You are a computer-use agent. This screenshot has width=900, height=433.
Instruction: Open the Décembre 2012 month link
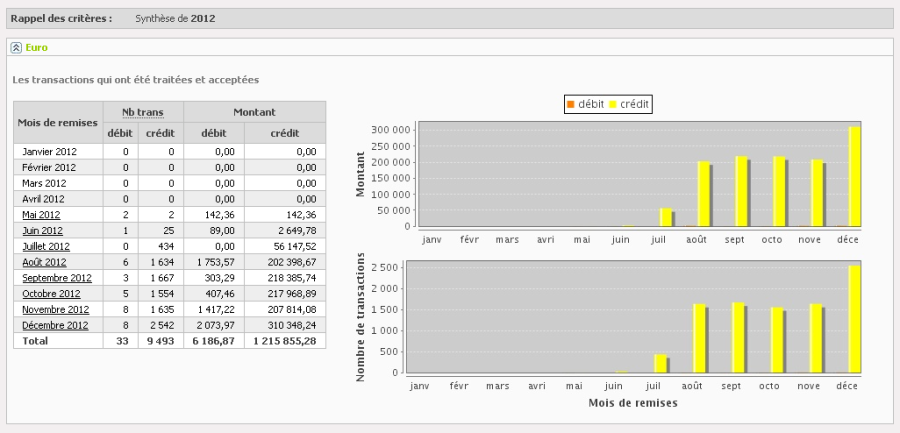(x=55, y=325)
